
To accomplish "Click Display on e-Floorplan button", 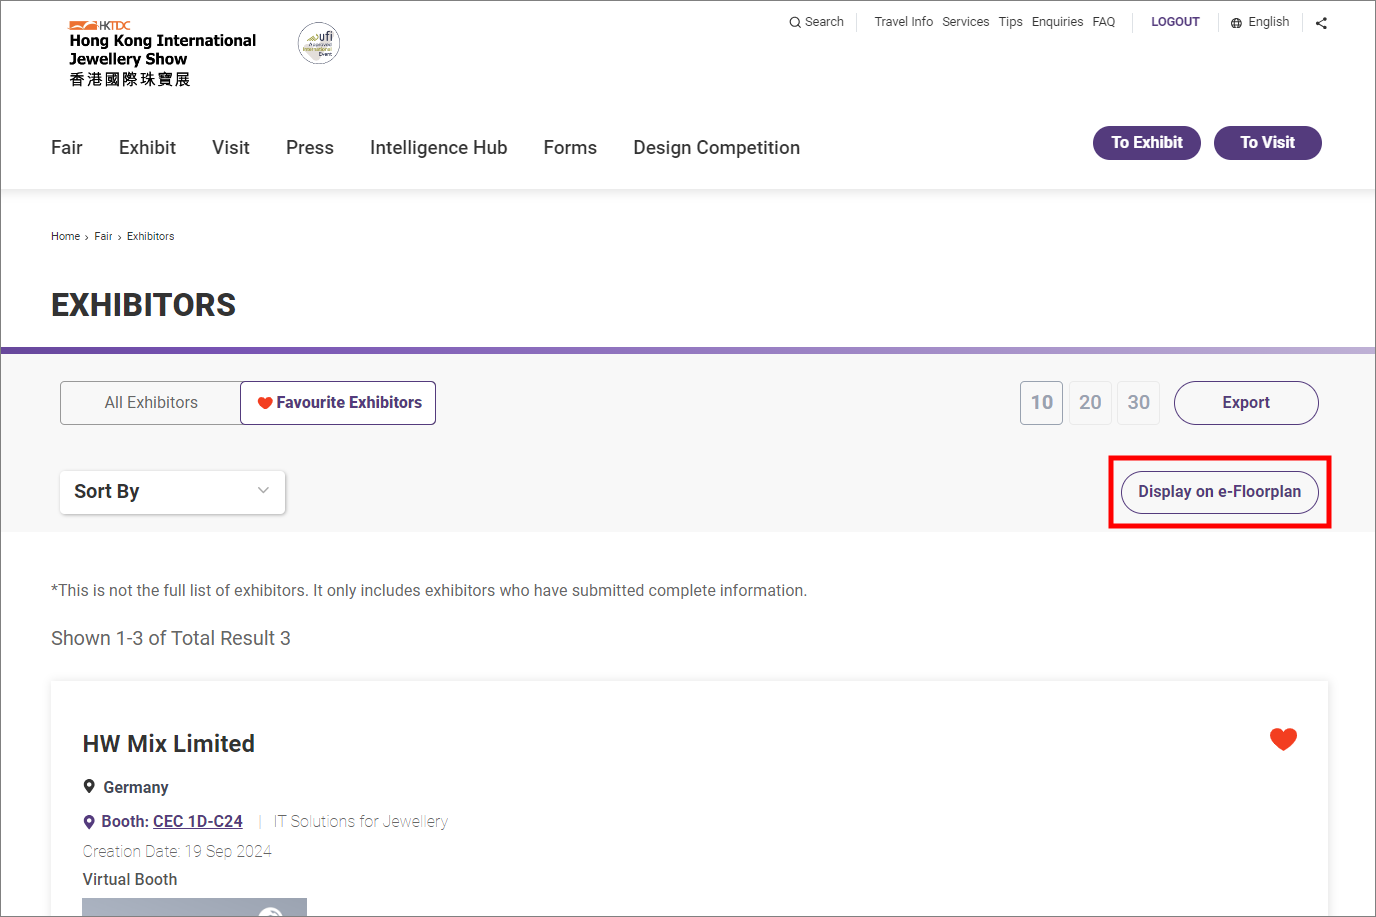I will point(1220,492).
